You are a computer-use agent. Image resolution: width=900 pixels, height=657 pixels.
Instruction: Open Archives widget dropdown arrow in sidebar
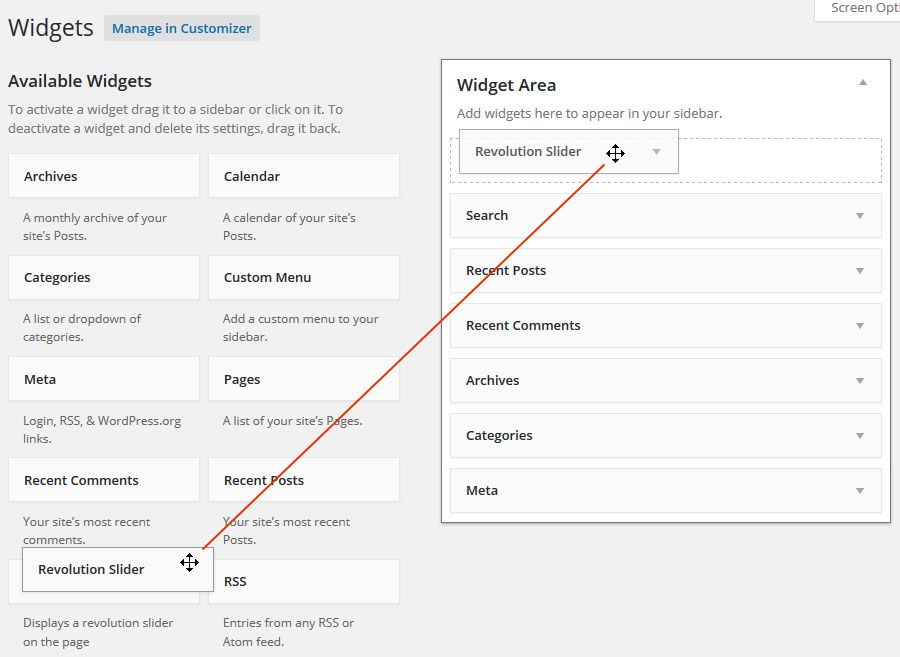pyautogui.click(x=859, y=381)
